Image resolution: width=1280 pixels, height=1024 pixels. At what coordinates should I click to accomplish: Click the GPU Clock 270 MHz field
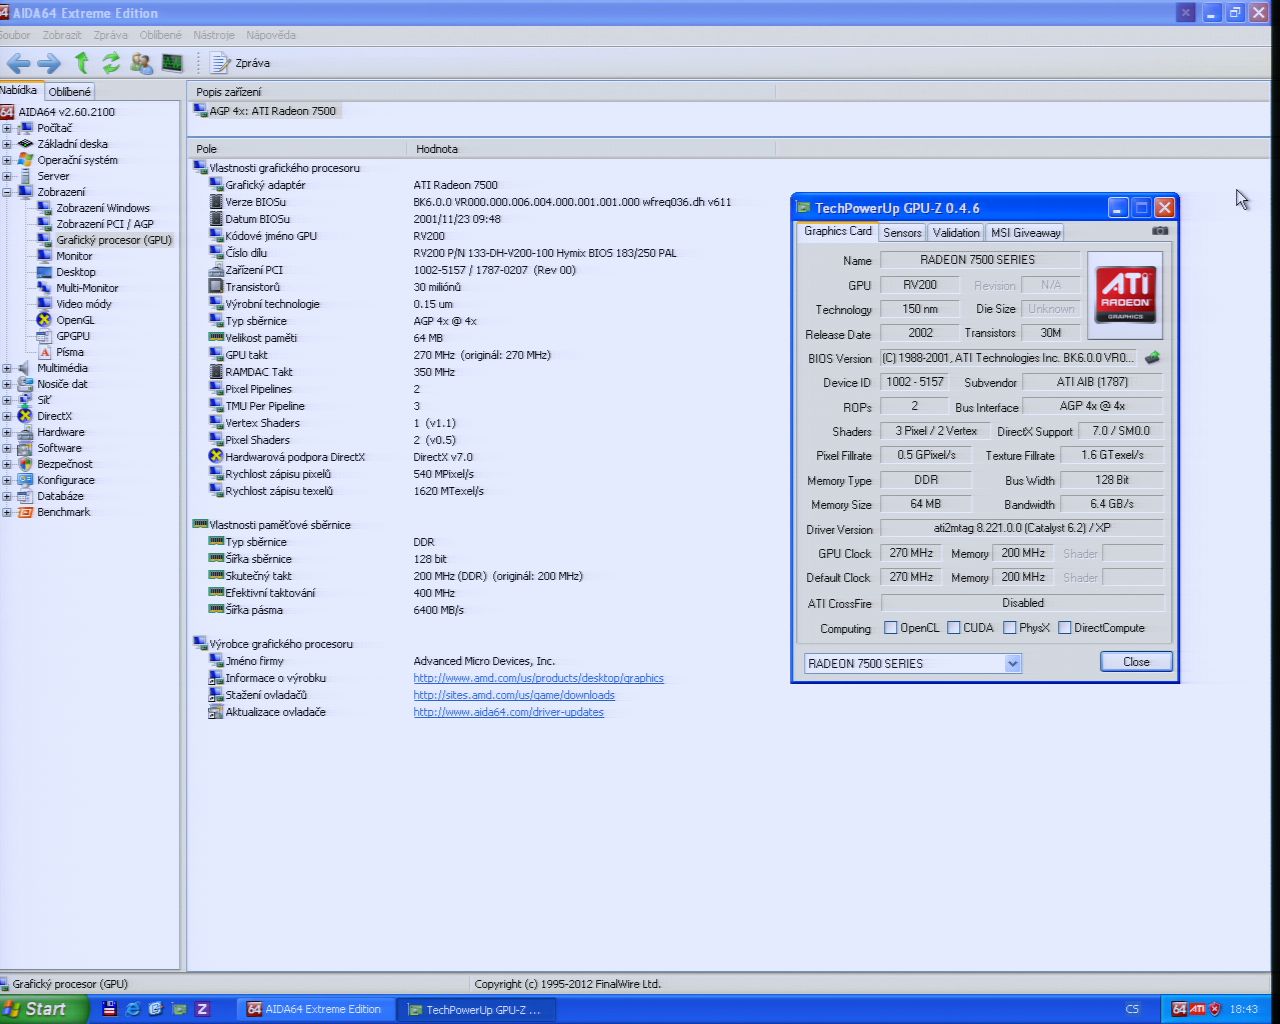911,553
